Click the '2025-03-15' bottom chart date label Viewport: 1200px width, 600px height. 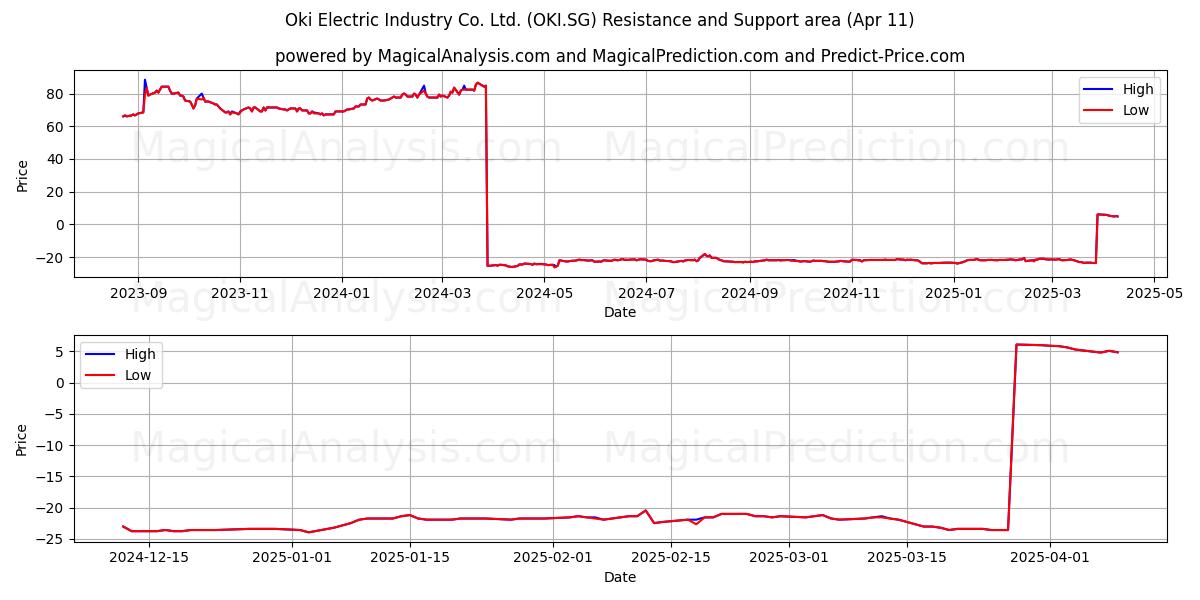tap(907, 558)
